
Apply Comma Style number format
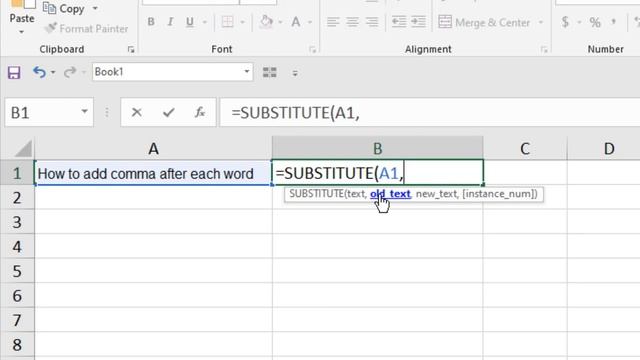[613, 22]
